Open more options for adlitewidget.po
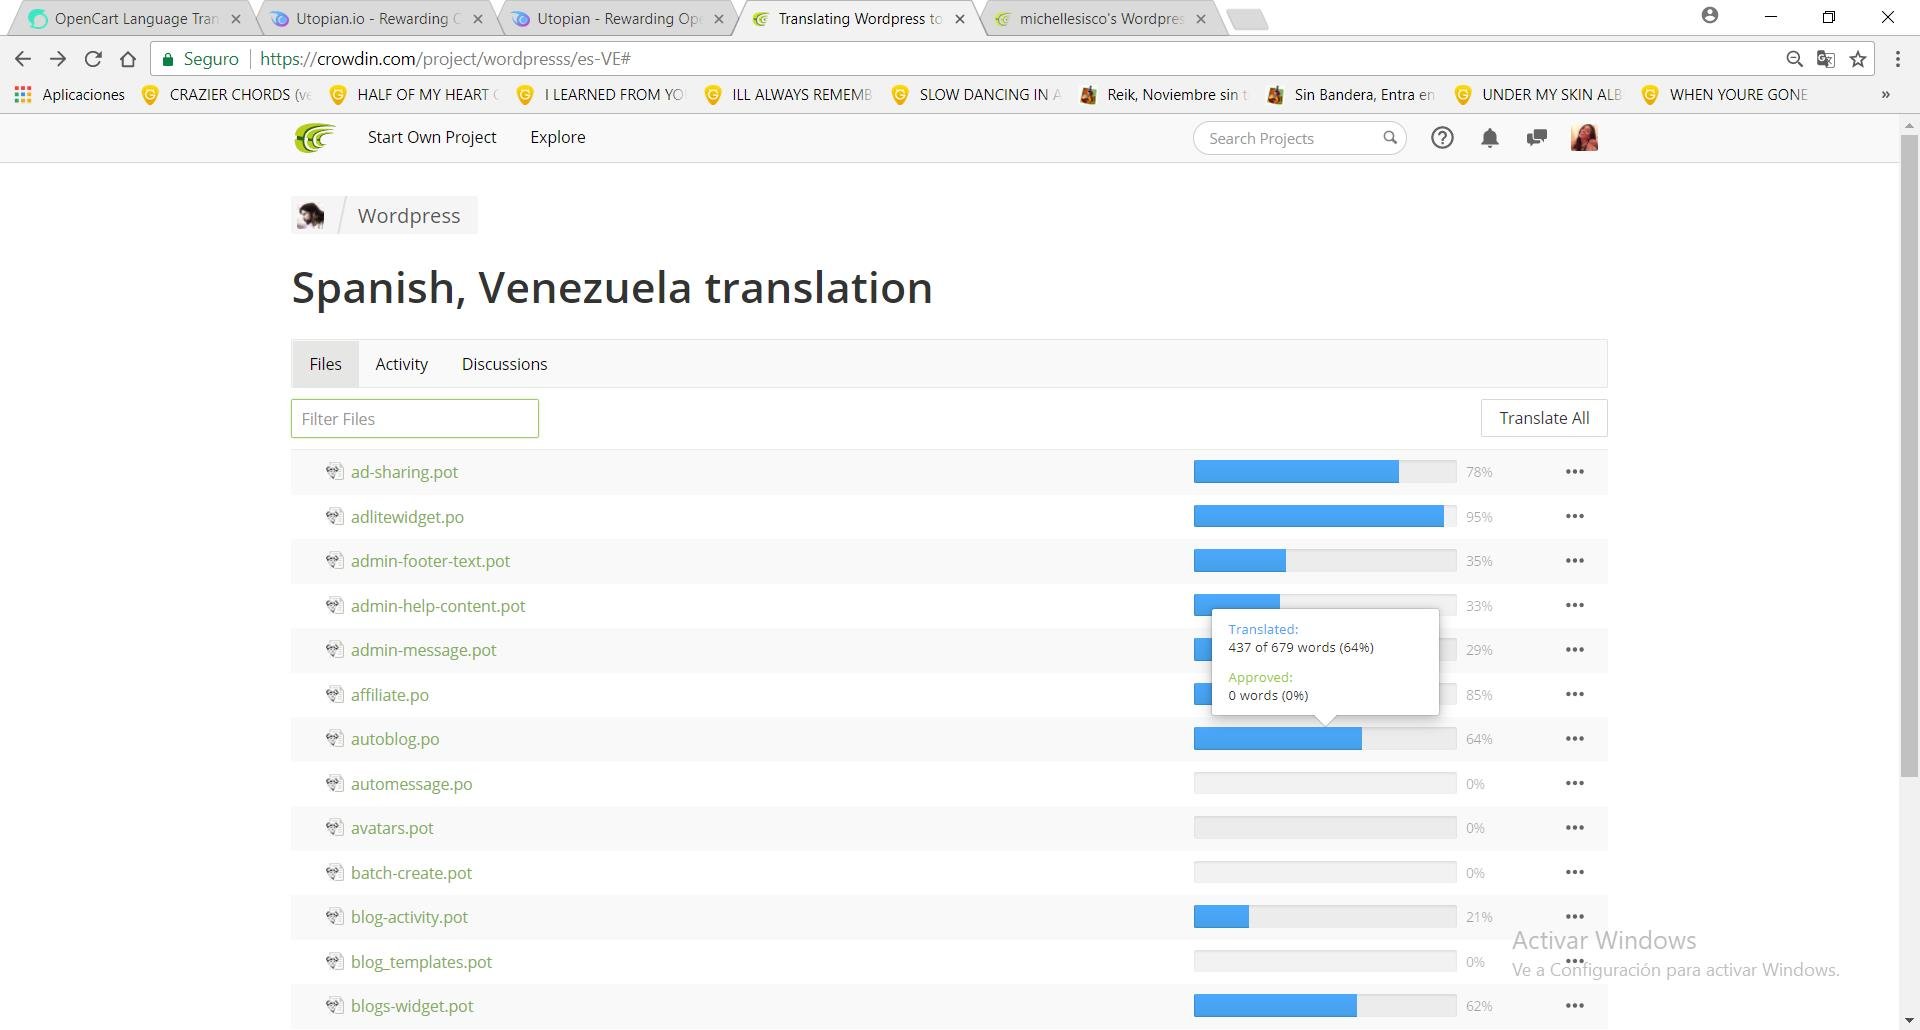 (x=1574, y=516)
